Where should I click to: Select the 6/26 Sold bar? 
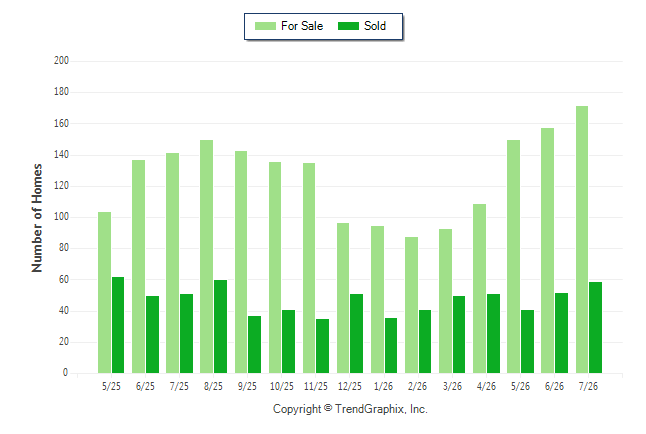(562, 333)
